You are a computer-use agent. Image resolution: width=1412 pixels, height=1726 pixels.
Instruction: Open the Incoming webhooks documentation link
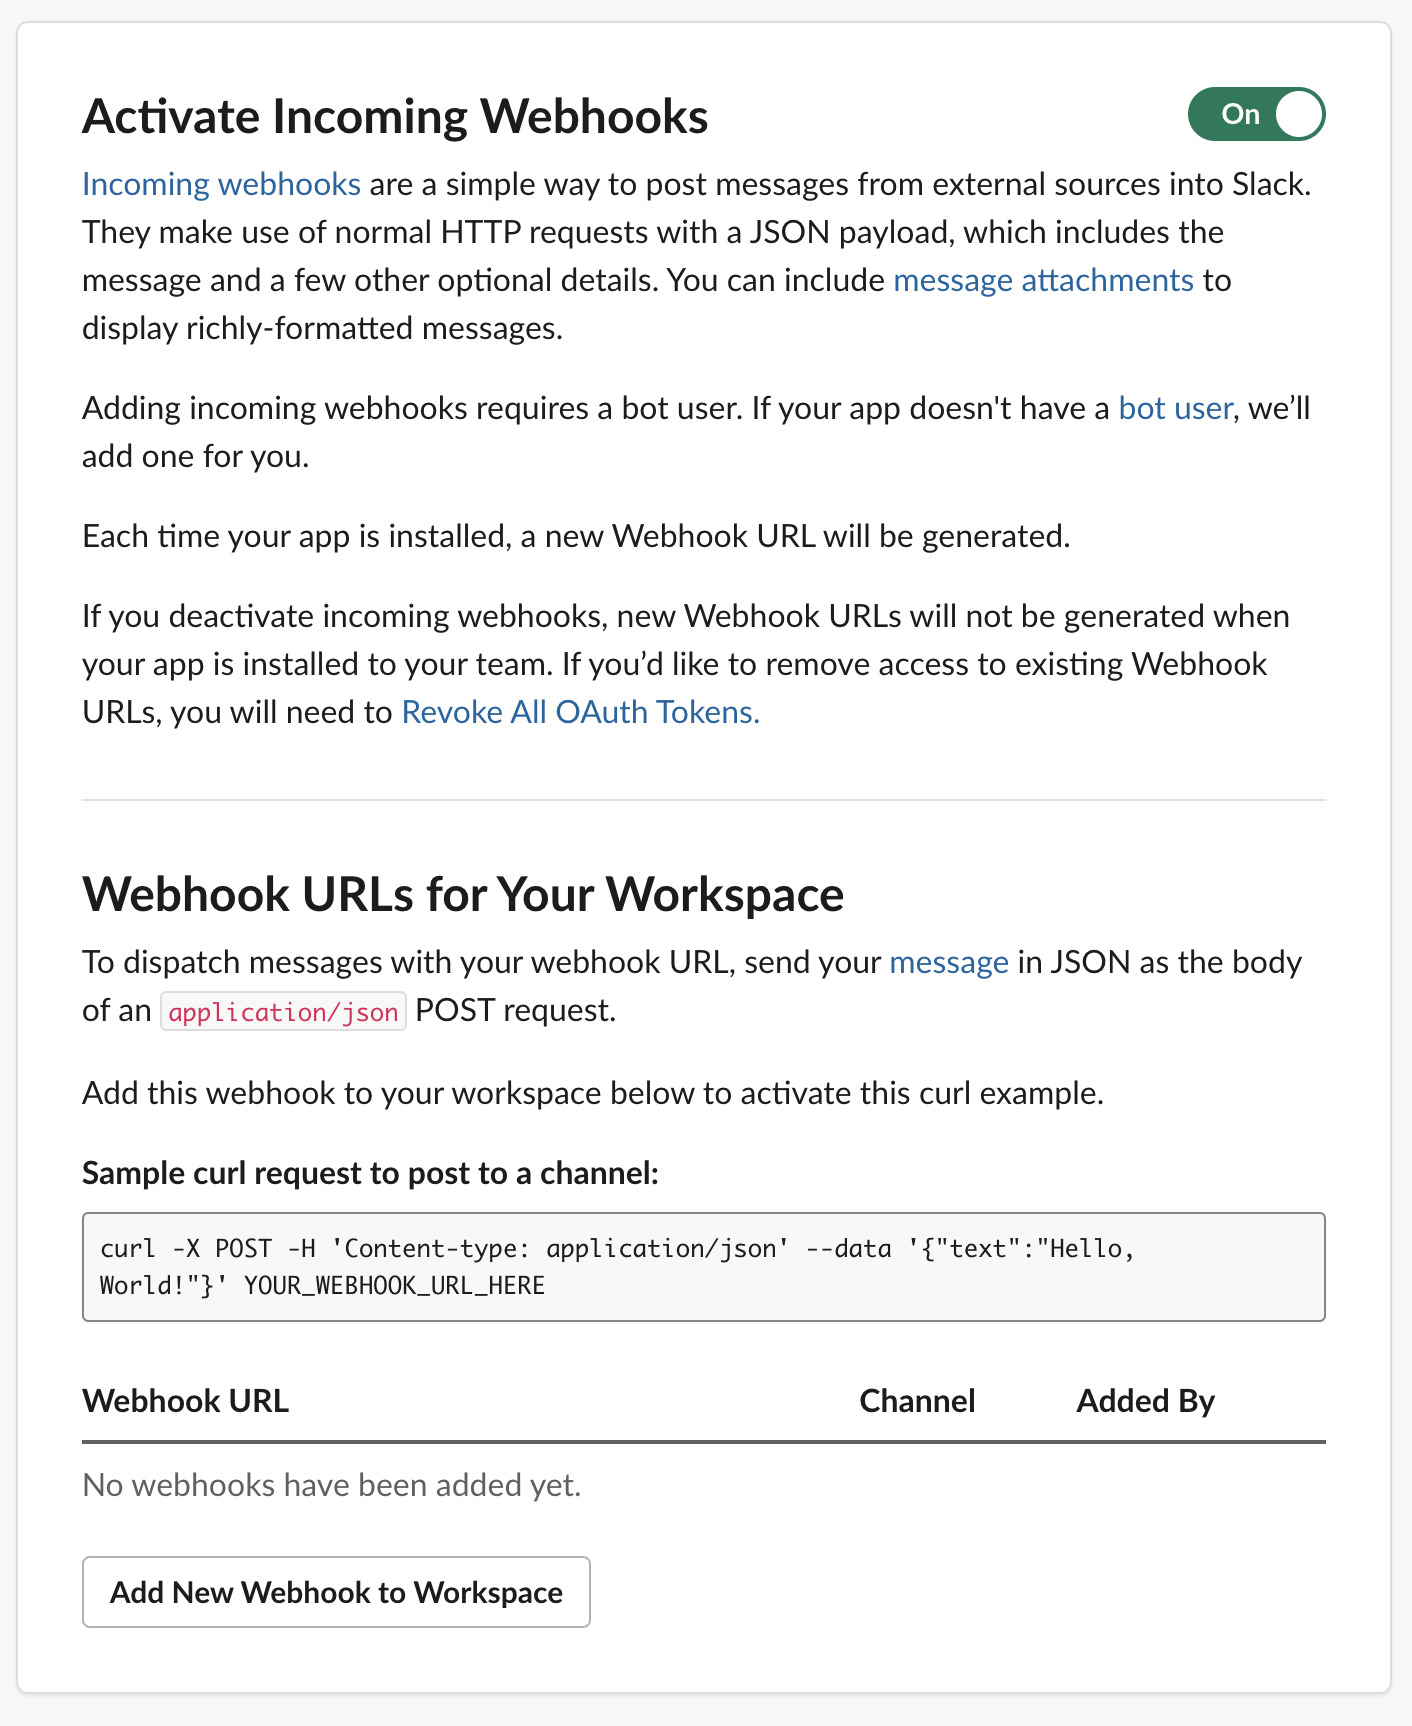coord(221,184)
